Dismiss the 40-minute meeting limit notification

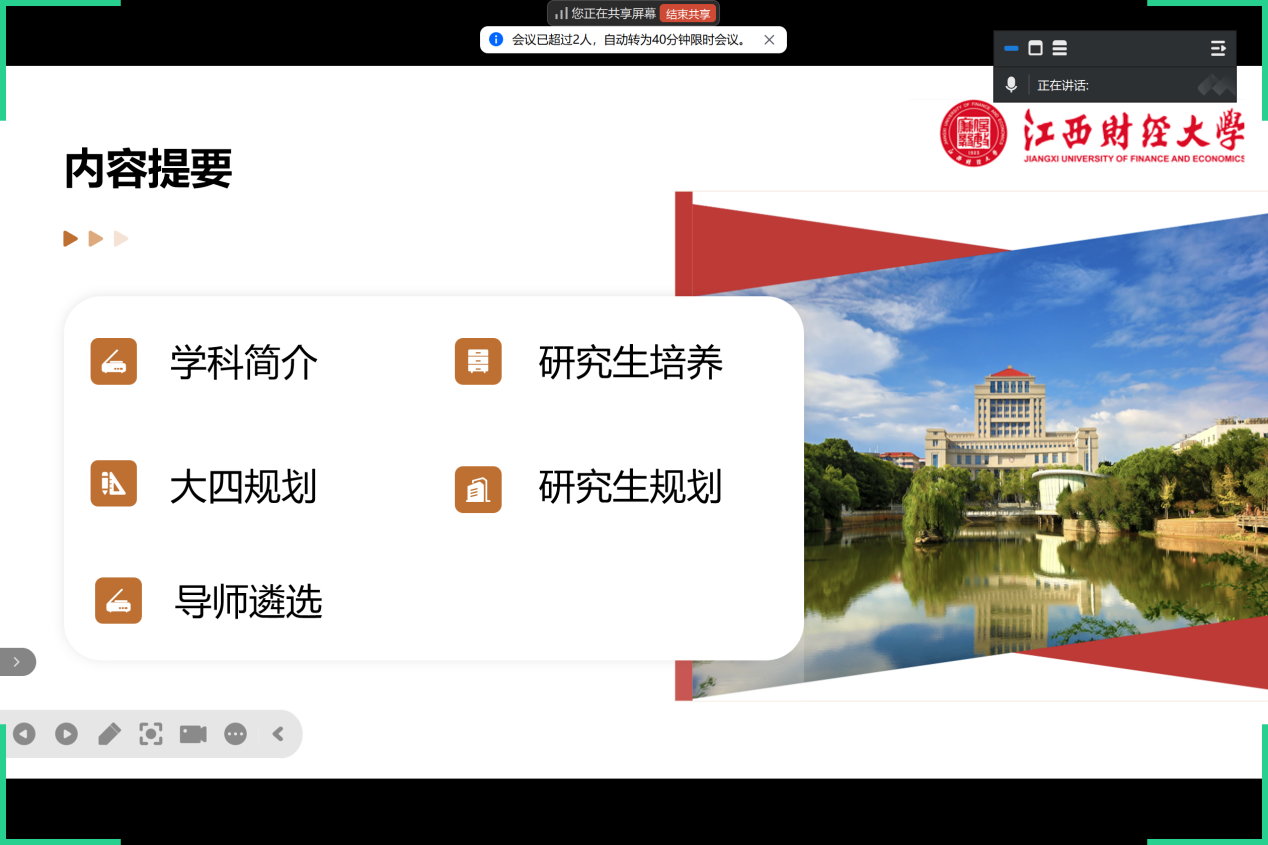pos(769,40)
